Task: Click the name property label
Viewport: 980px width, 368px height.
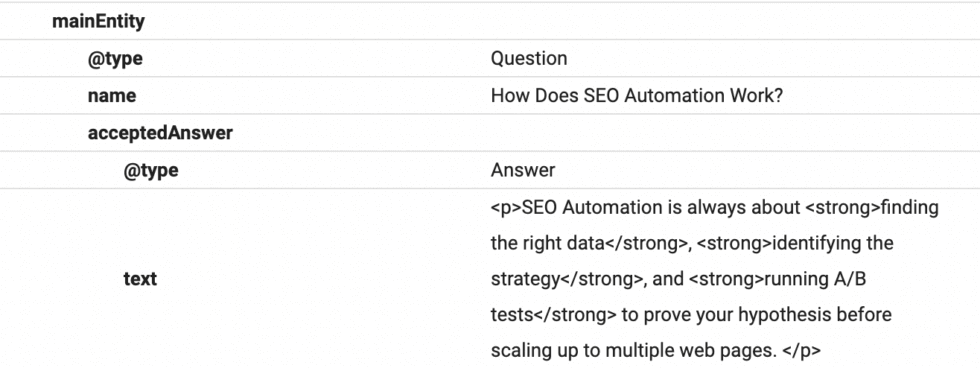Action: (x=112, y=96)
